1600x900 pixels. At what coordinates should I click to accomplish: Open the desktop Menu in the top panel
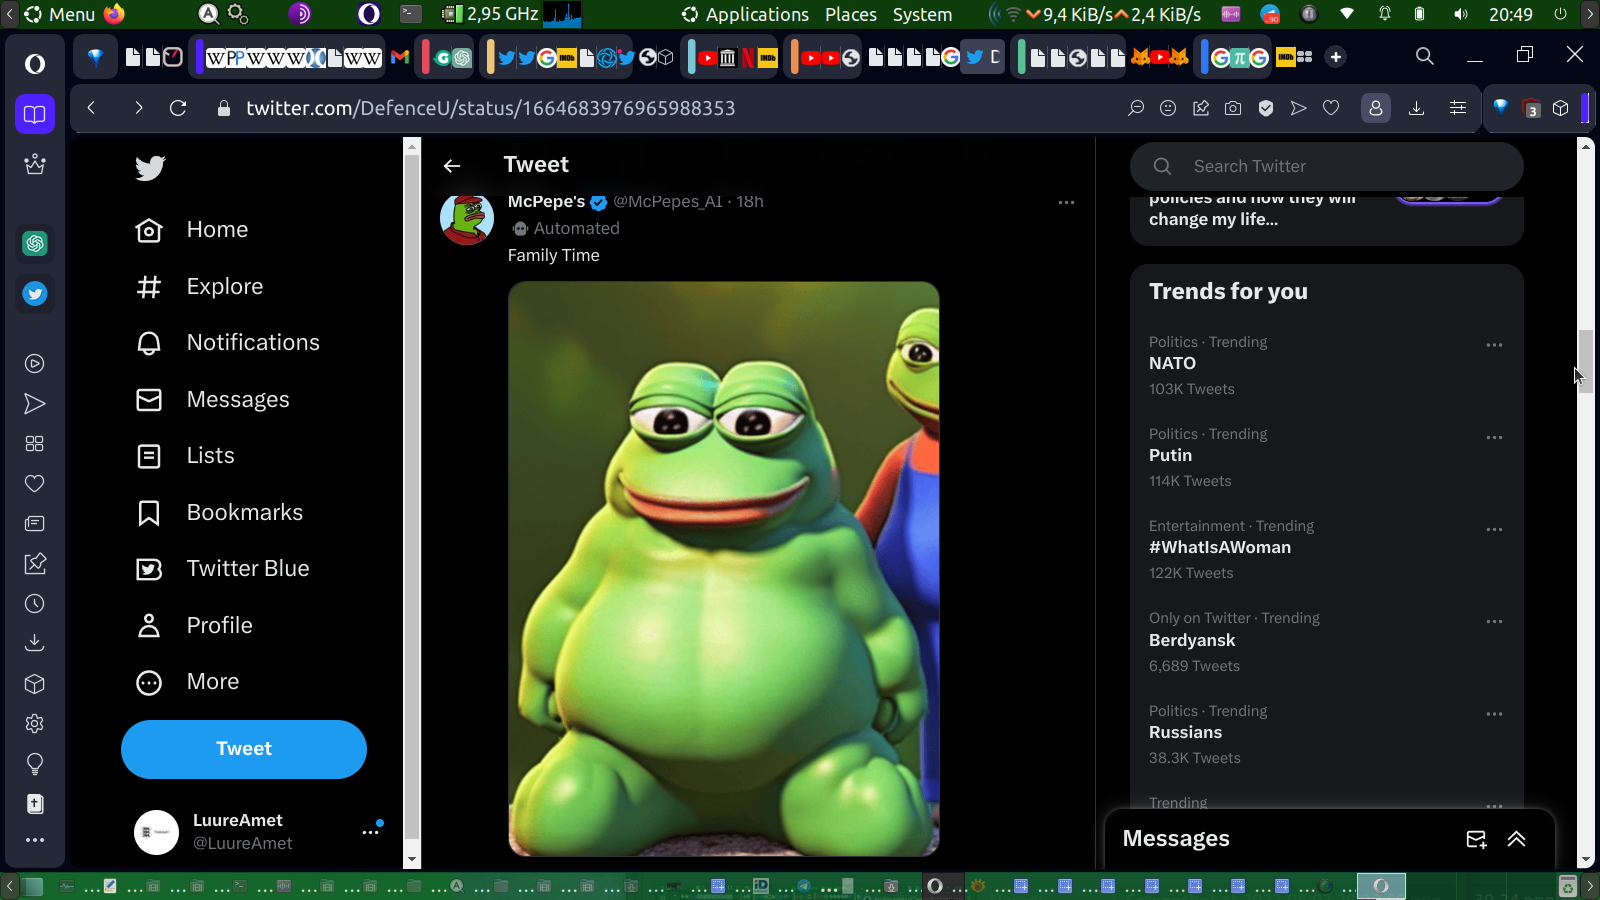(60, 14)
